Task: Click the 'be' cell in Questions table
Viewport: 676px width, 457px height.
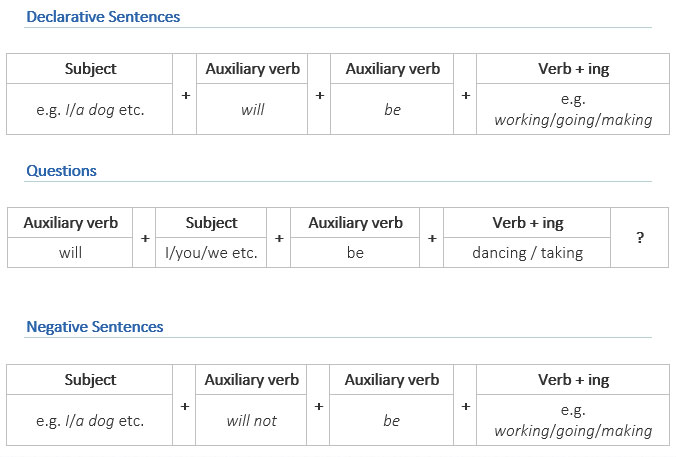Action: coord(355,253)
